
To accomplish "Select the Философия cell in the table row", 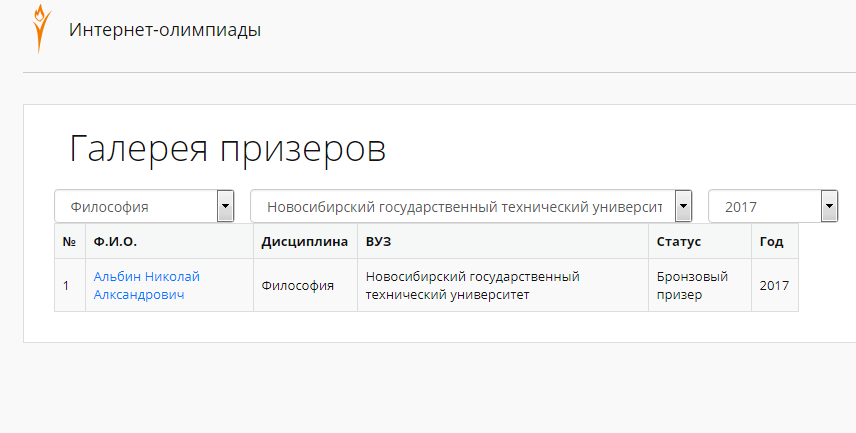I will (305, 286).
